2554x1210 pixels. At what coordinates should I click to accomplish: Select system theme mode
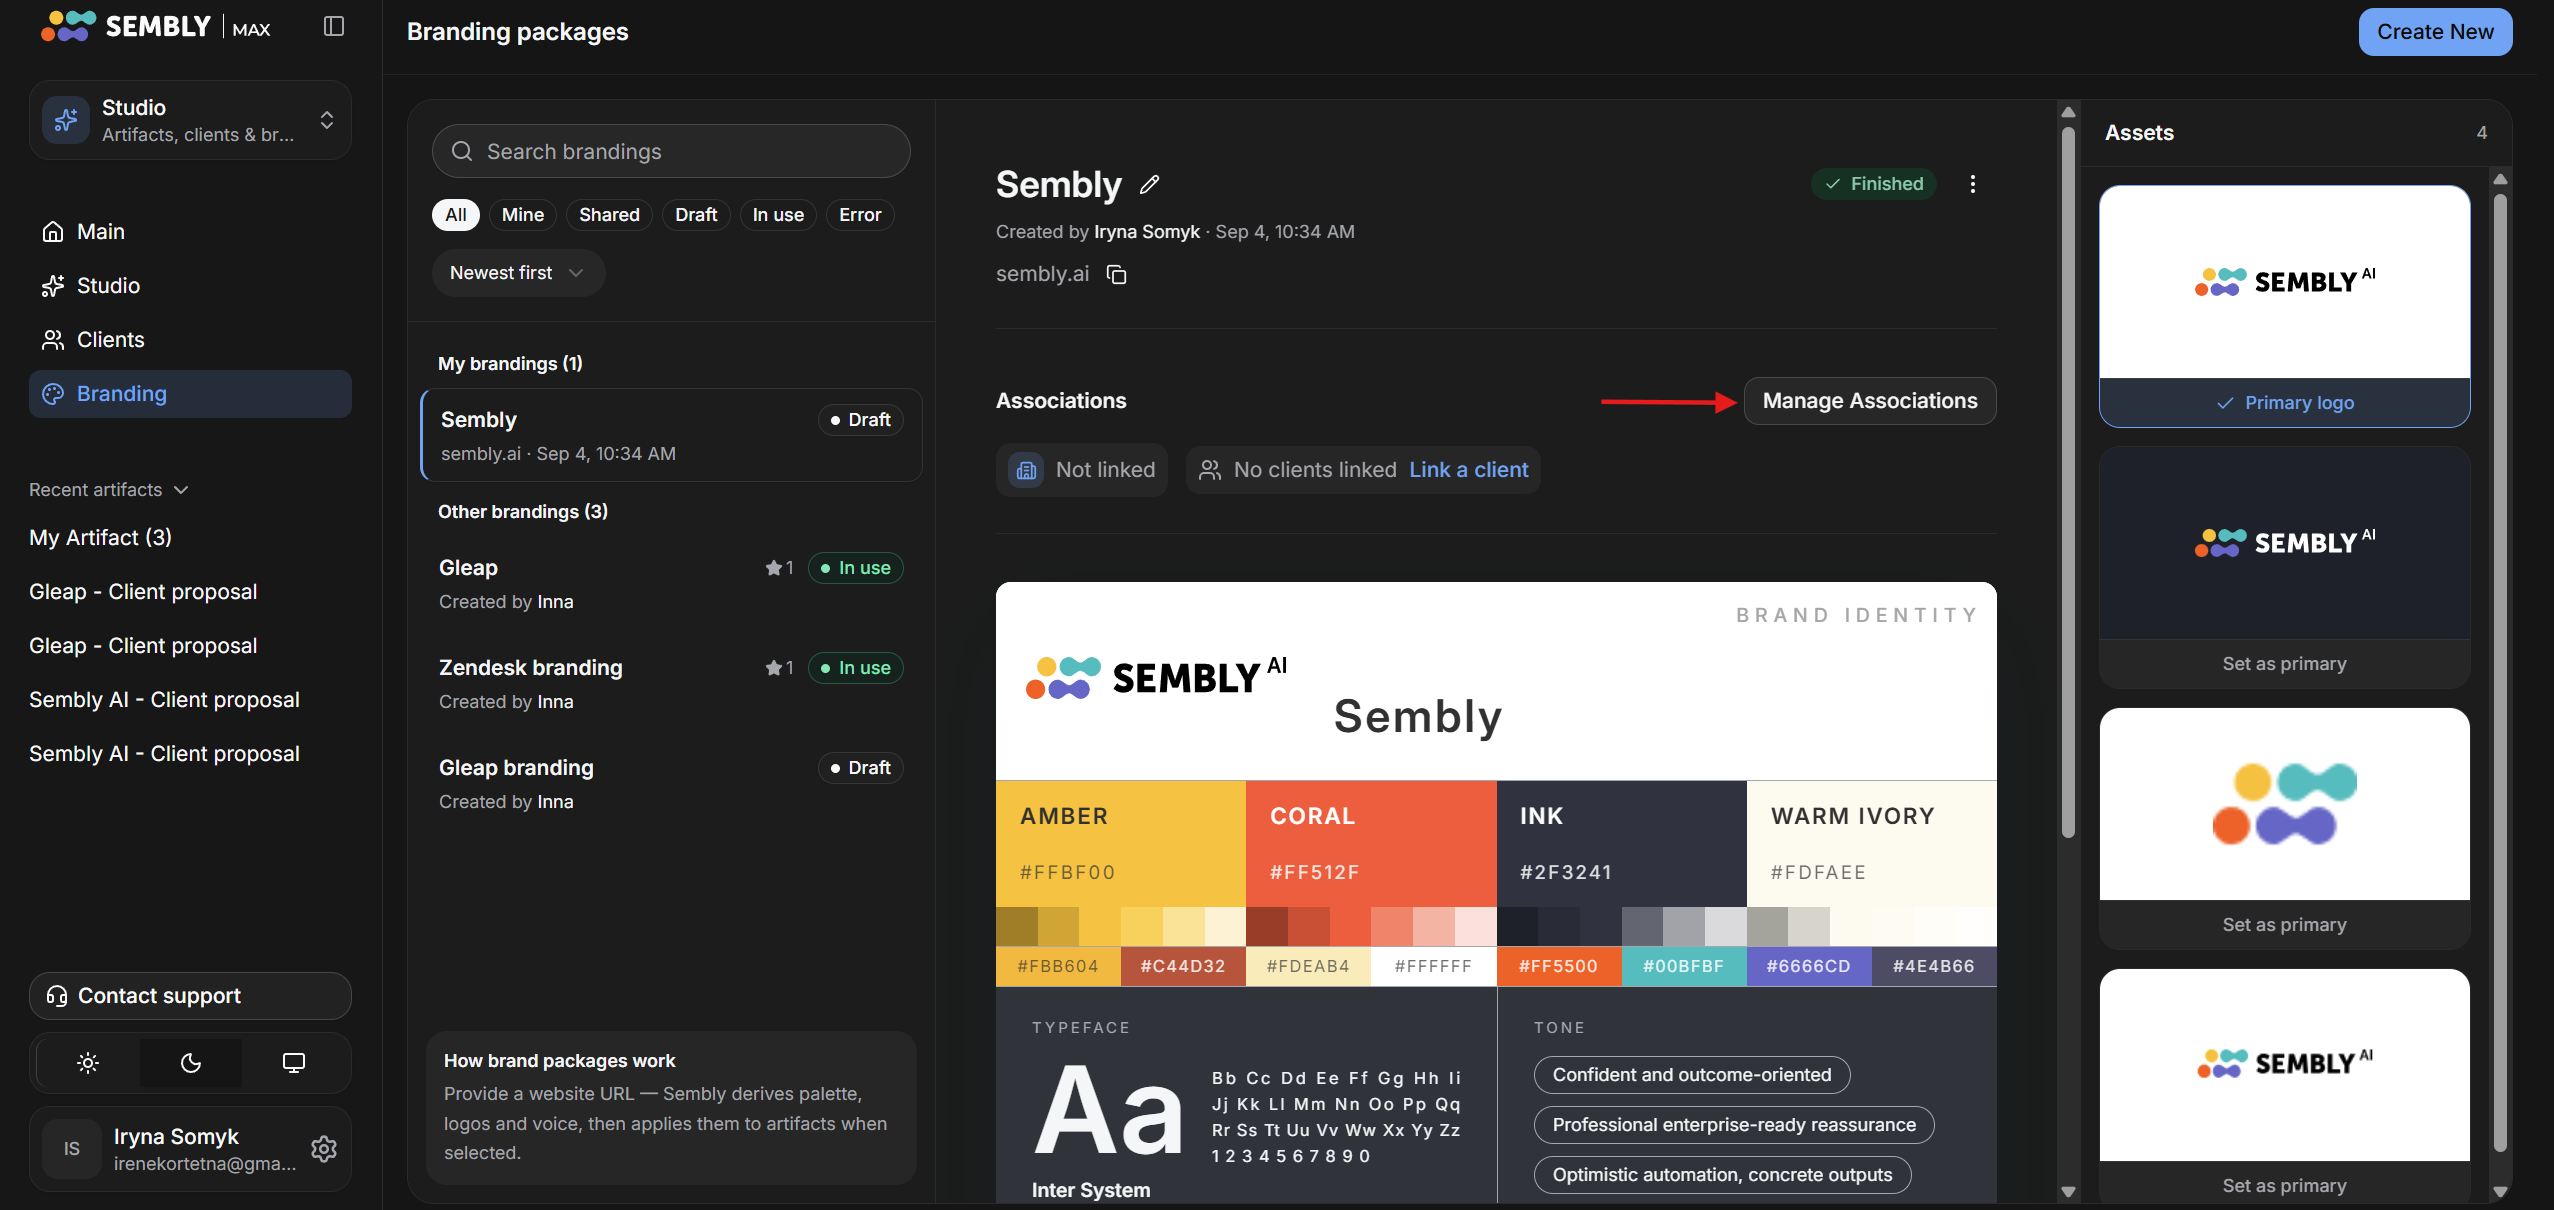tap(294, 1063)
